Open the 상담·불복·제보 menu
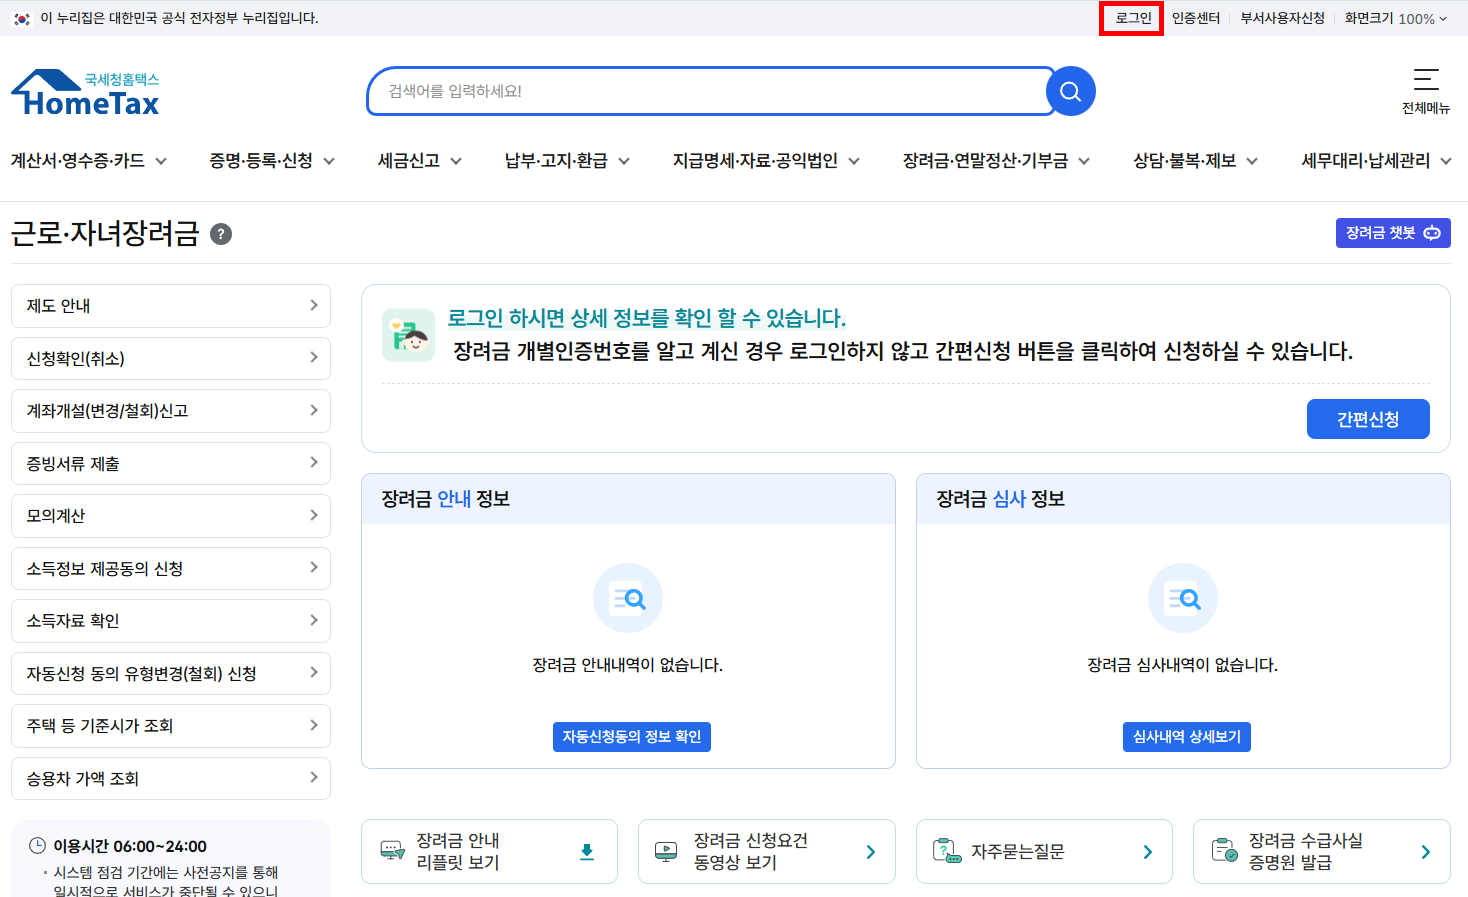 point(1186,160)
